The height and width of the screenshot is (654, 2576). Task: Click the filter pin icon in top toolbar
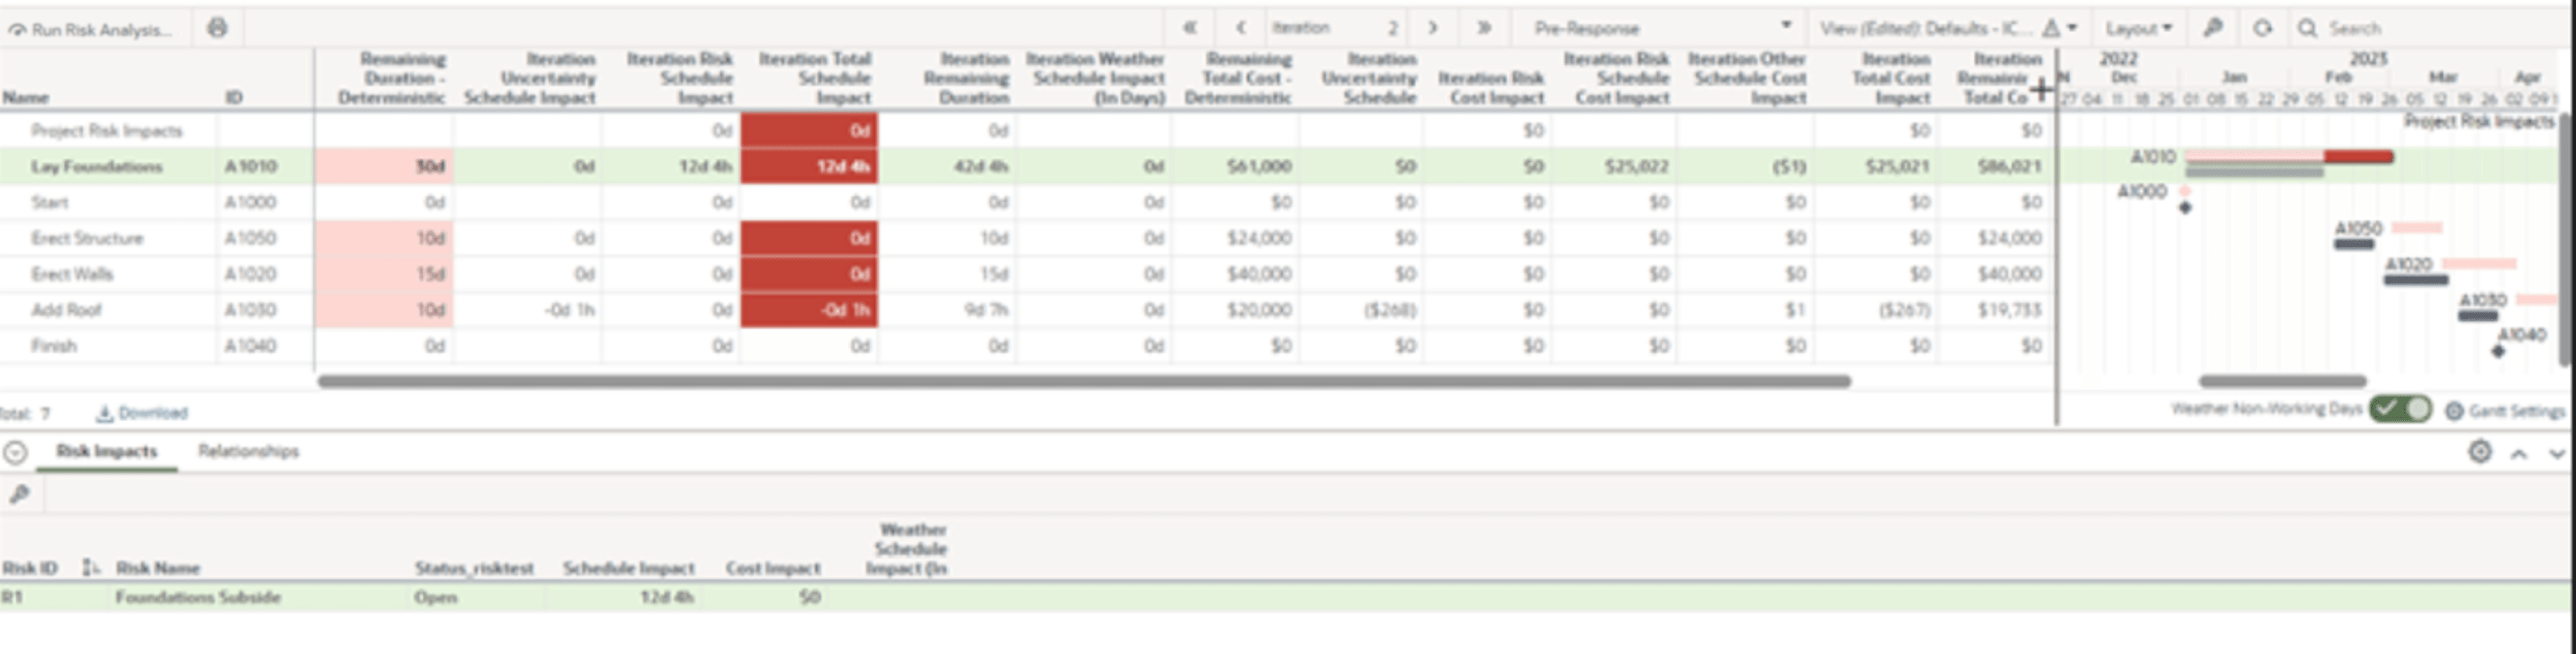click(2213, 28)
